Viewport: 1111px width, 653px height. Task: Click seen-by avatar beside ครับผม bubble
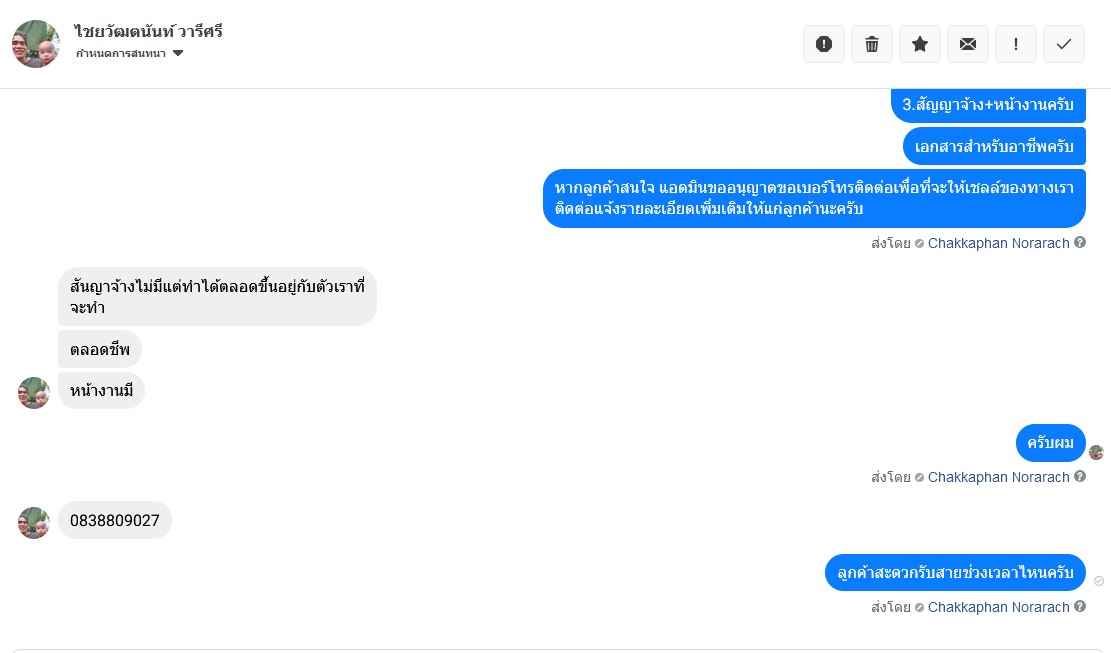1096,452
